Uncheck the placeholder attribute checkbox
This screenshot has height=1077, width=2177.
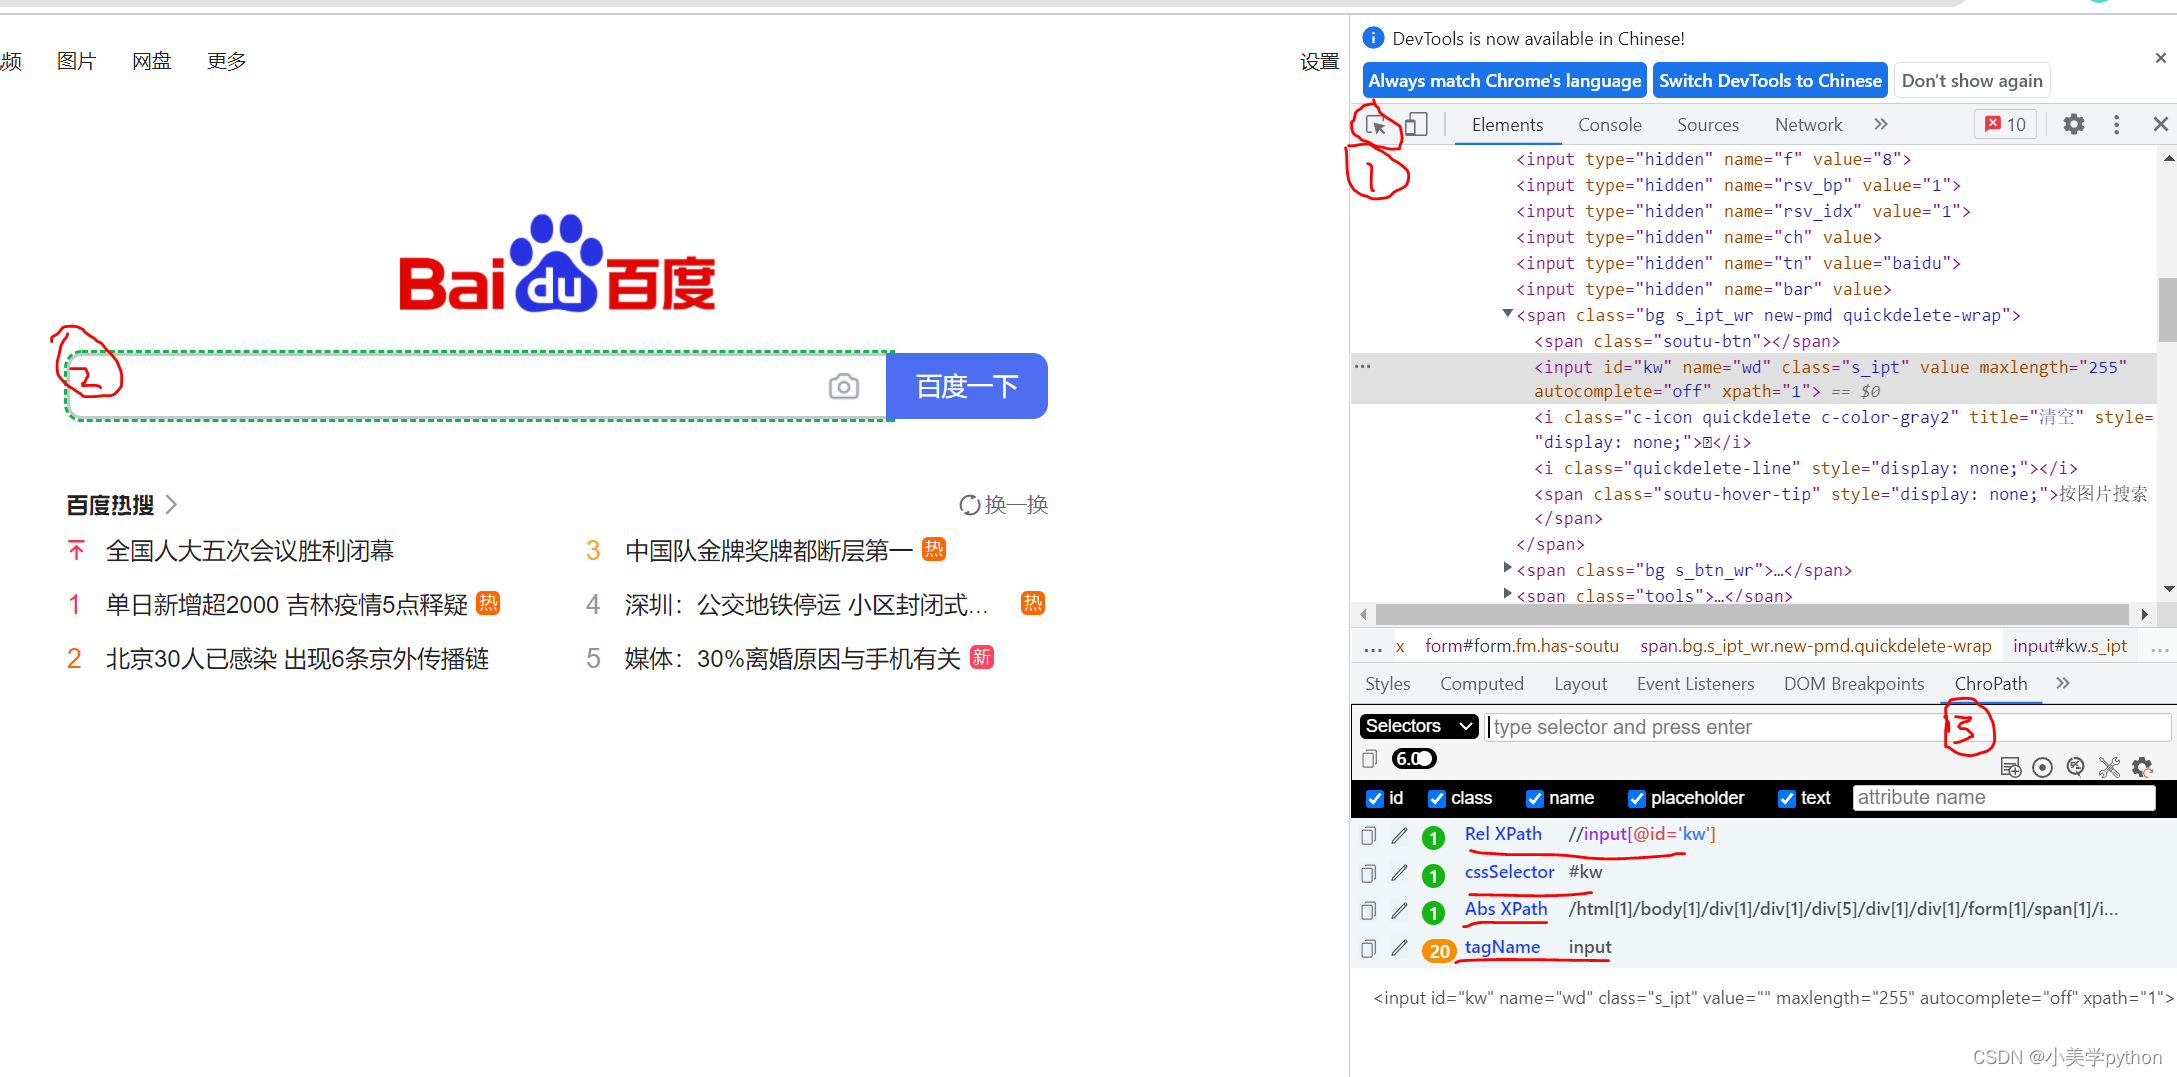[x=1637, y=798]
